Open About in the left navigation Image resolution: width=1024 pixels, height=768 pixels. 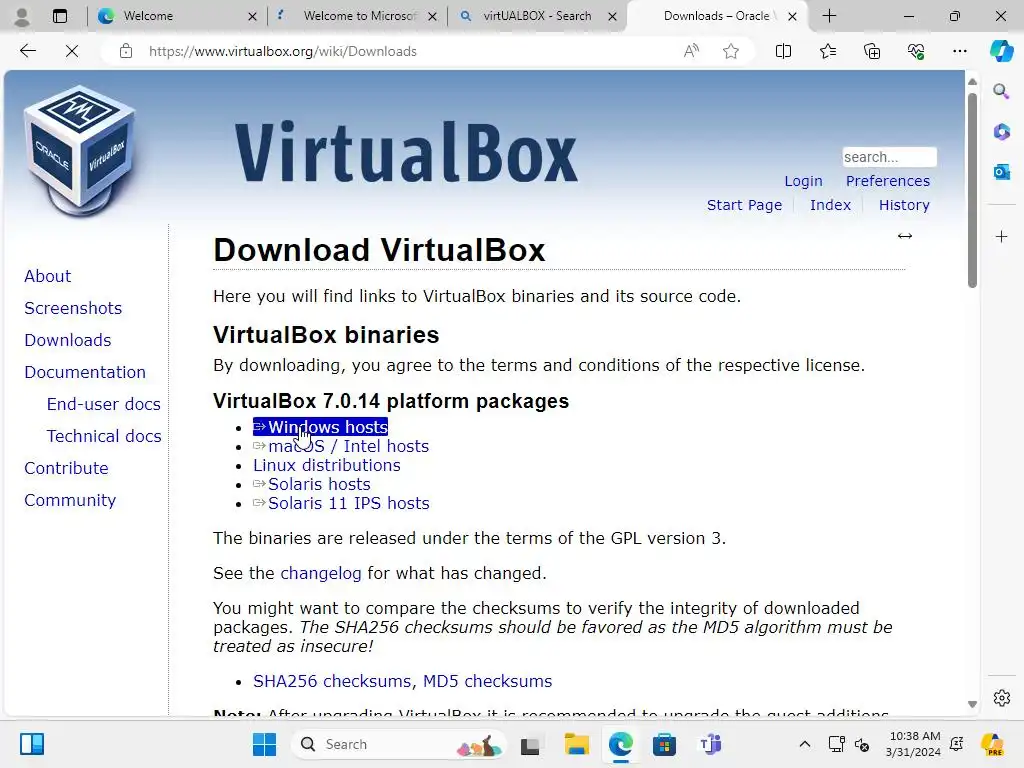tap(48, 276)
